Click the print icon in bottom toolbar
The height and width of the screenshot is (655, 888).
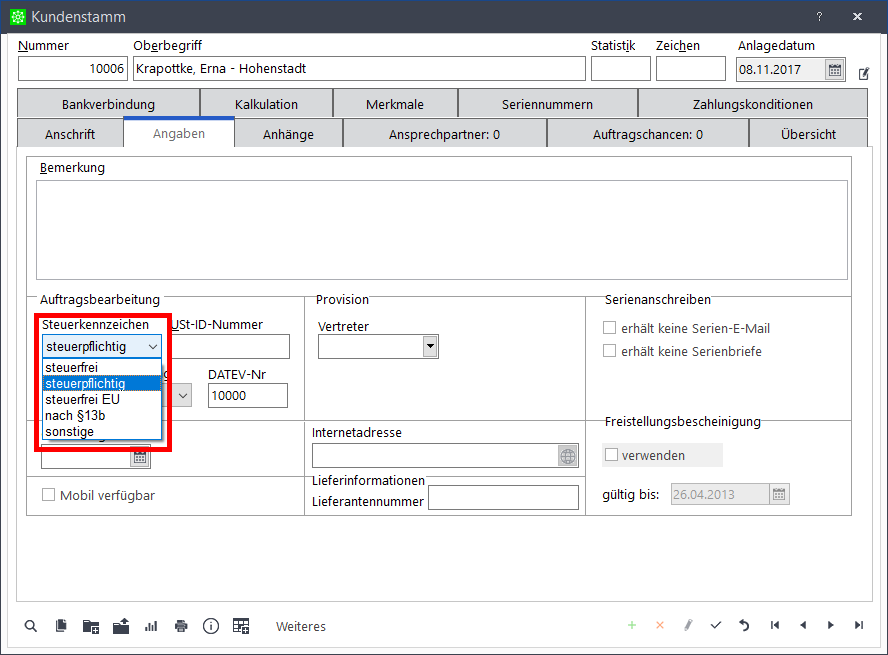[x=181, y=626]
